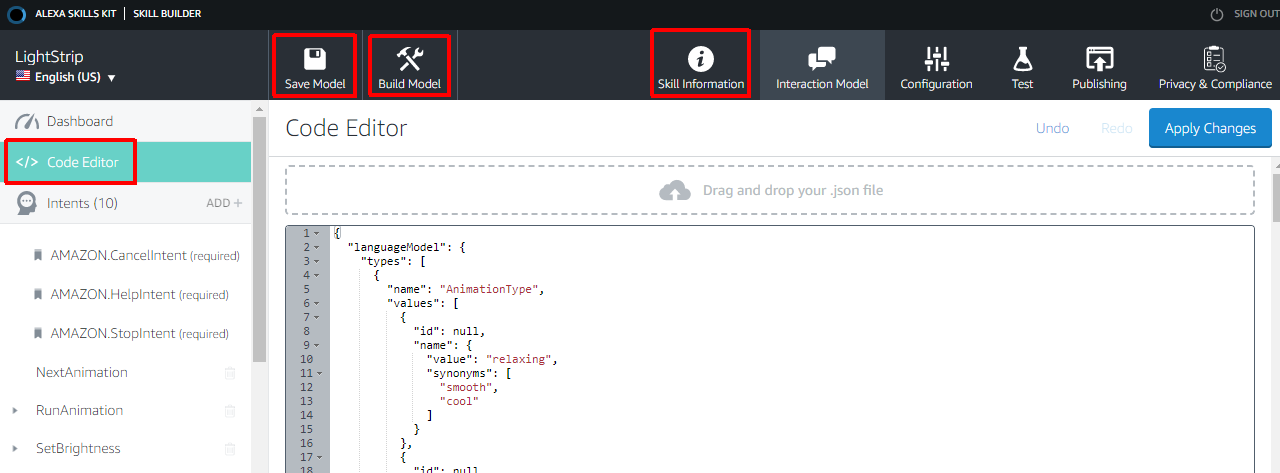This screenshot has height=473, width=1280.
Task: Select Code Editor in the sidebar
Action: (x=82, y=162)
